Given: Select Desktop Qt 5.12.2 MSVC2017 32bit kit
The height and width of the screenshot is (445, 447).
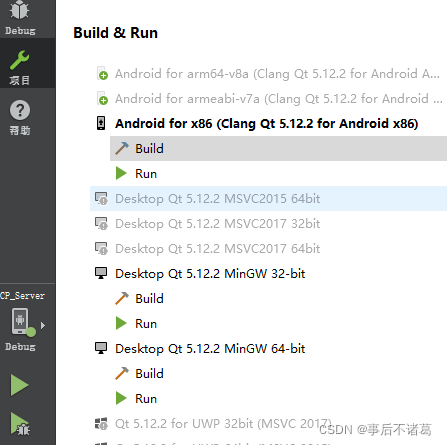Looking at the screenshot, I should [207, 224].
